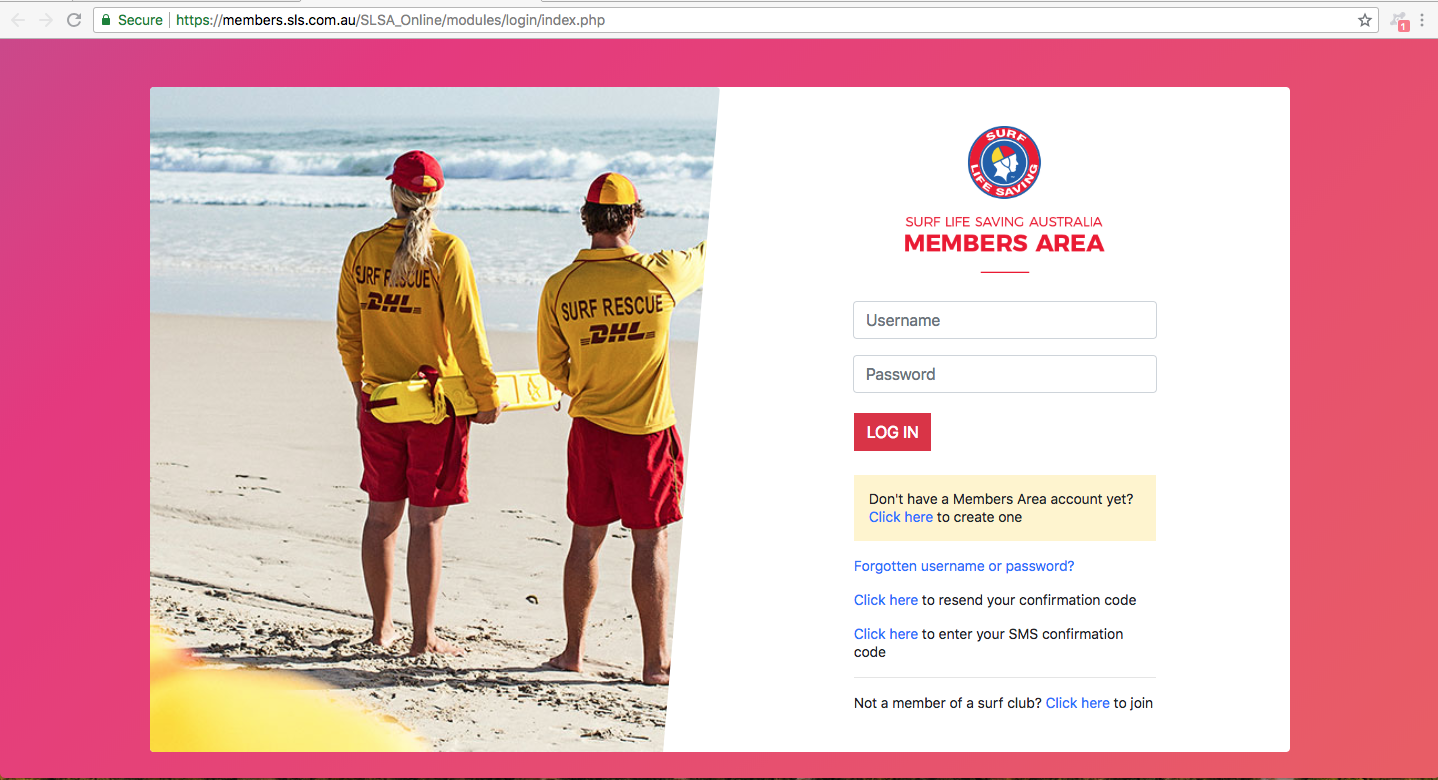This screenshot has width=1438, height=780.
Task: Reload the page with the refresh icon
Action: tap(73, 20)
